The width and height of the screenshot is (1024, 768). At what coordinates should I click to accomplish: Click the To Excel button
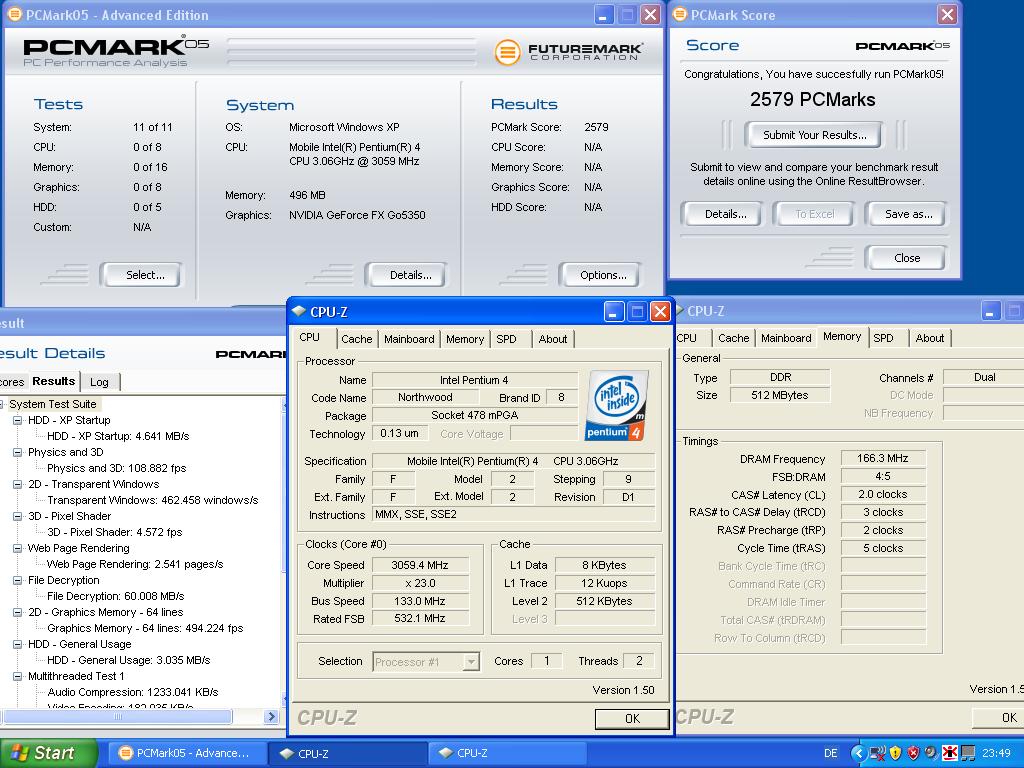[x=814, y=214]
